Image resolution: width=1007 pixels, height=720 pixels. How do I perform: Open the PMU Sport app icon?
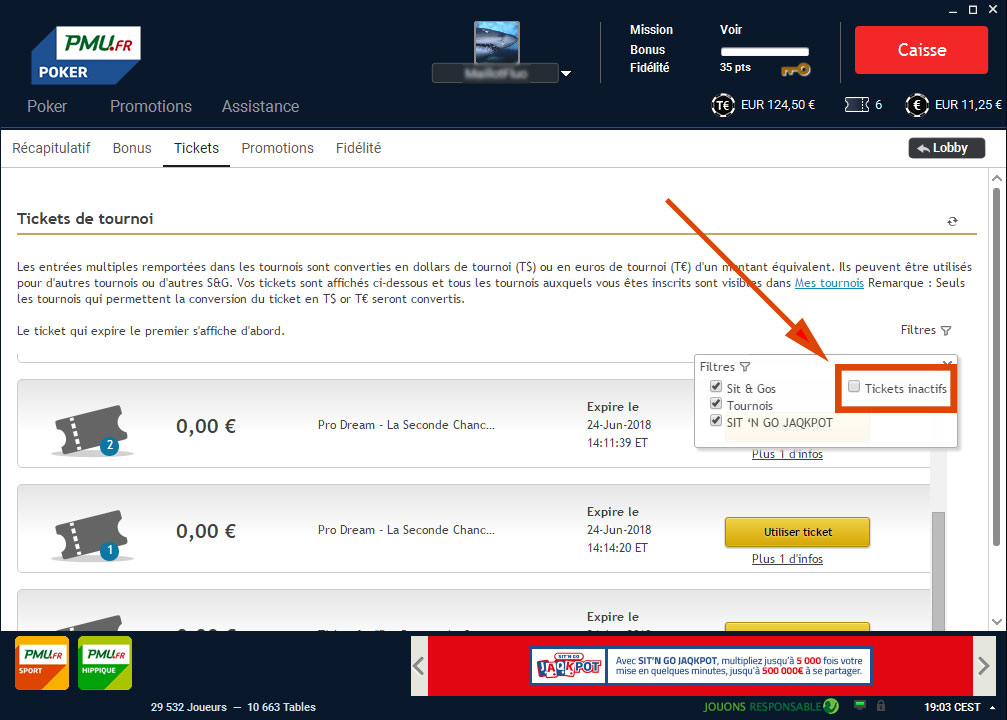(x=42, y=663)
